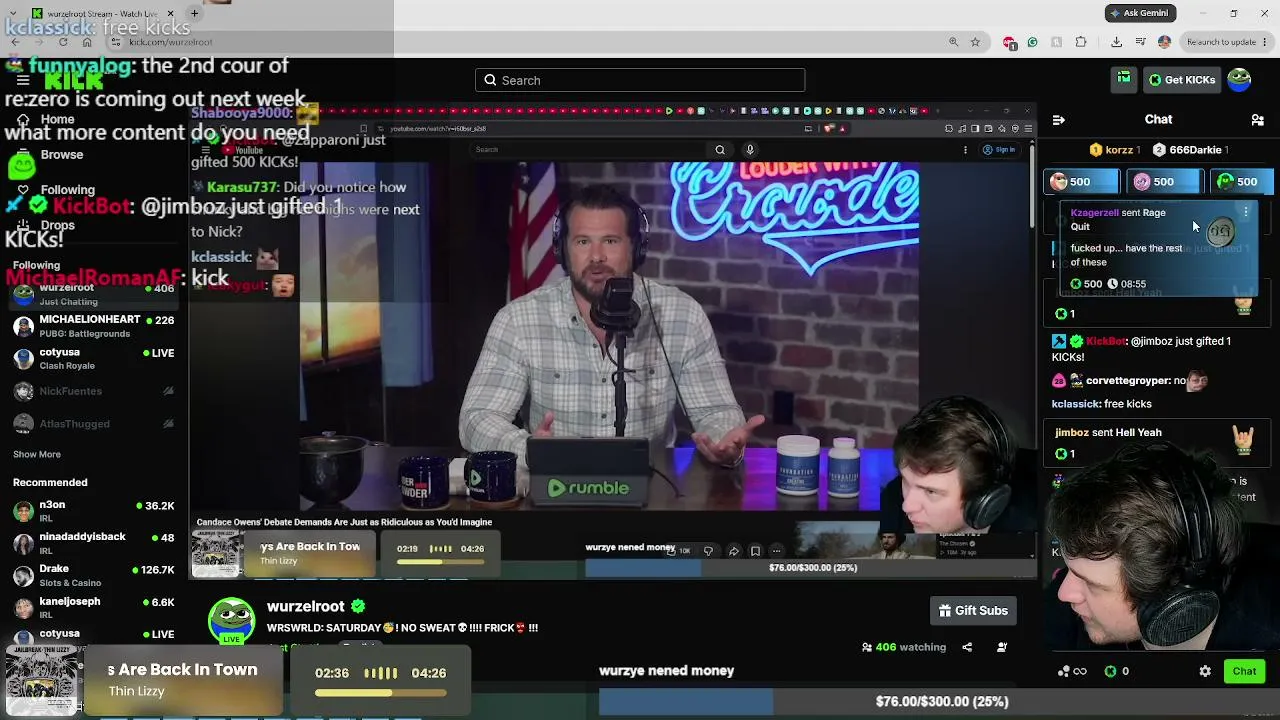The width and height of the screenshot is (1280, 720).
Task: Open recommended channel Drake
Action: coord(95,575)
